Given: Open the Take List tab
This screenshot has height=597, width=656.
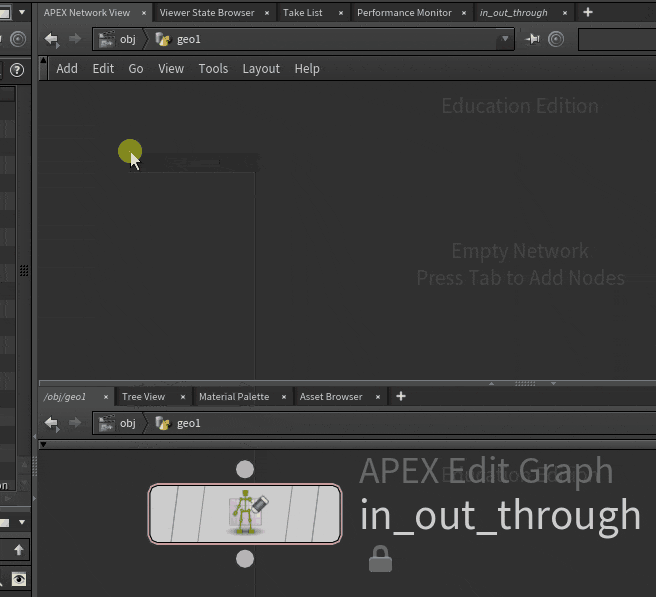Looking at the screenshot, I should click(x=302, y=13).
